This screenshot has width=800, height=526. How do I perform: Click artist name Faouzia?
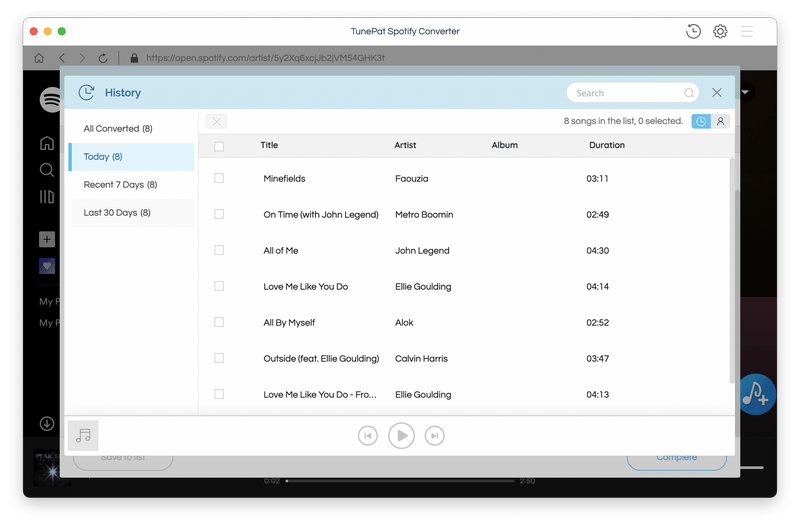[412, 179]
